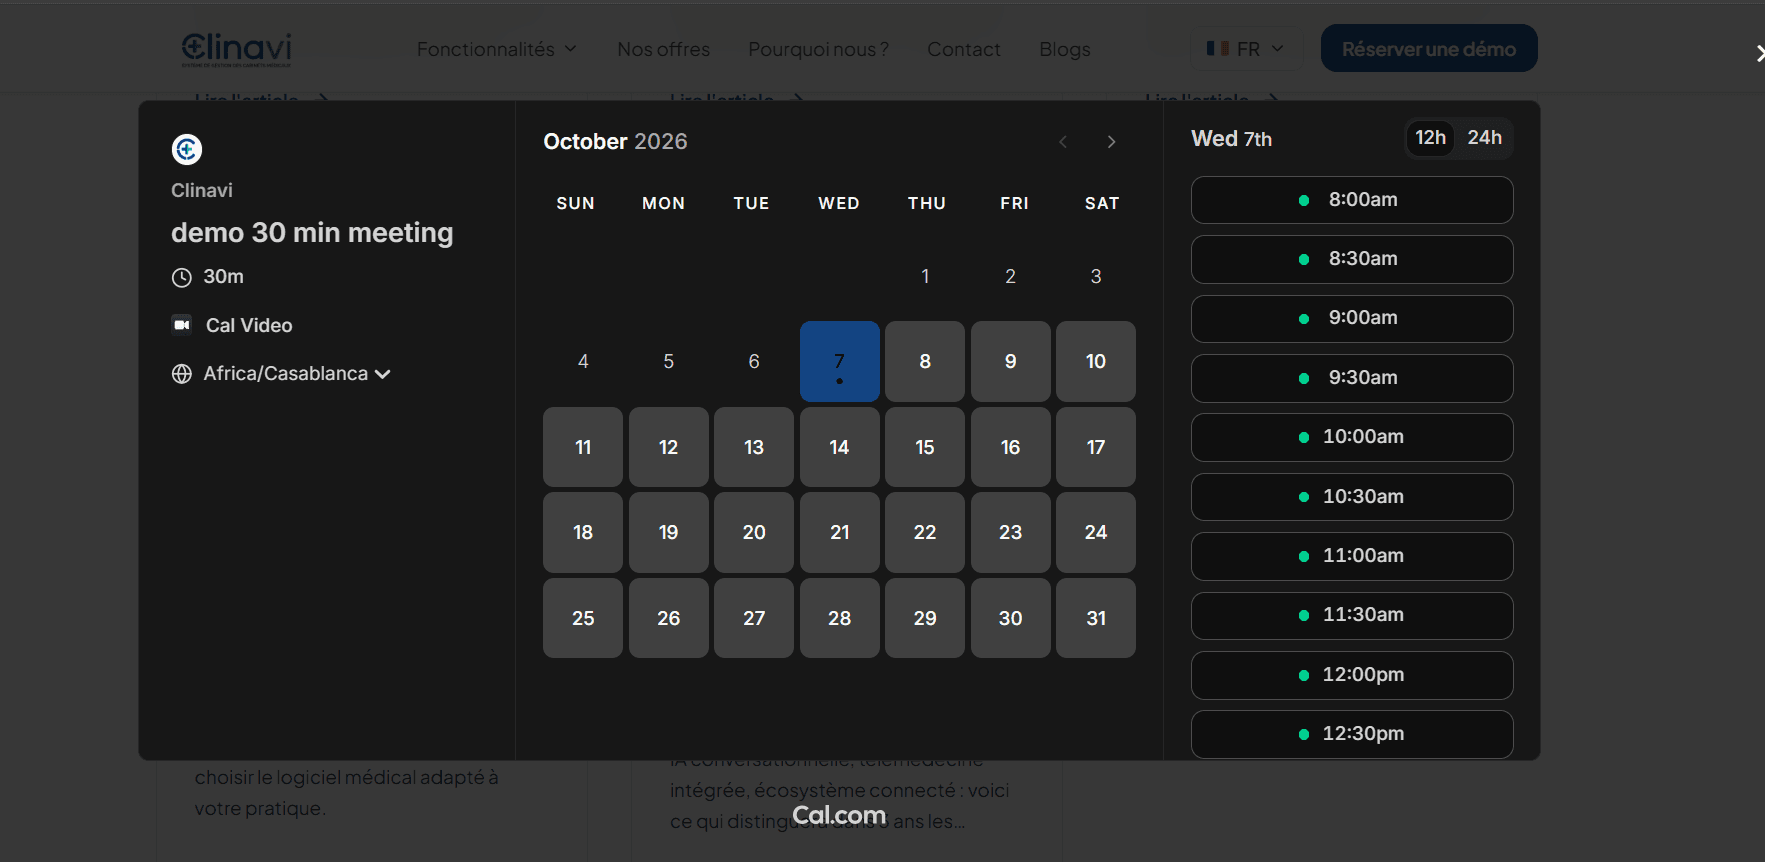This screenshot has height=862, width=1765.
Task: Go to the Contact page
Action: [963, 49]
